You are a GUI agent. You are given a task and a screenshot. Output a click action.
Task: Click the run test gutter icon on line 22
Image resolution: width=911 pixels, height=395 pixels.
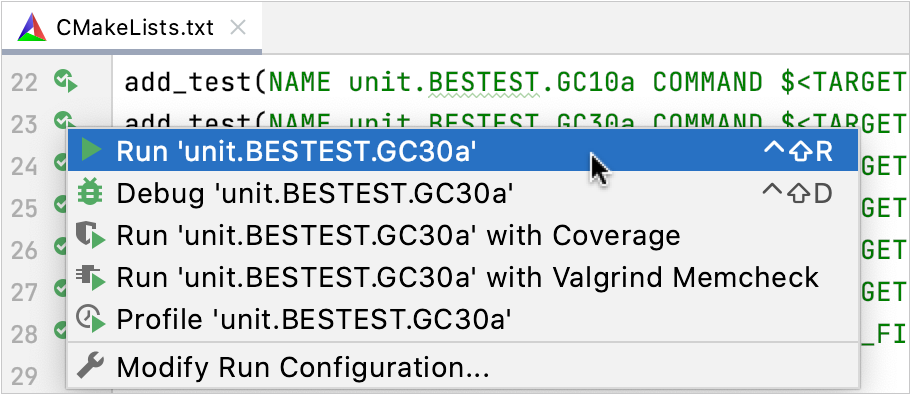65,81
